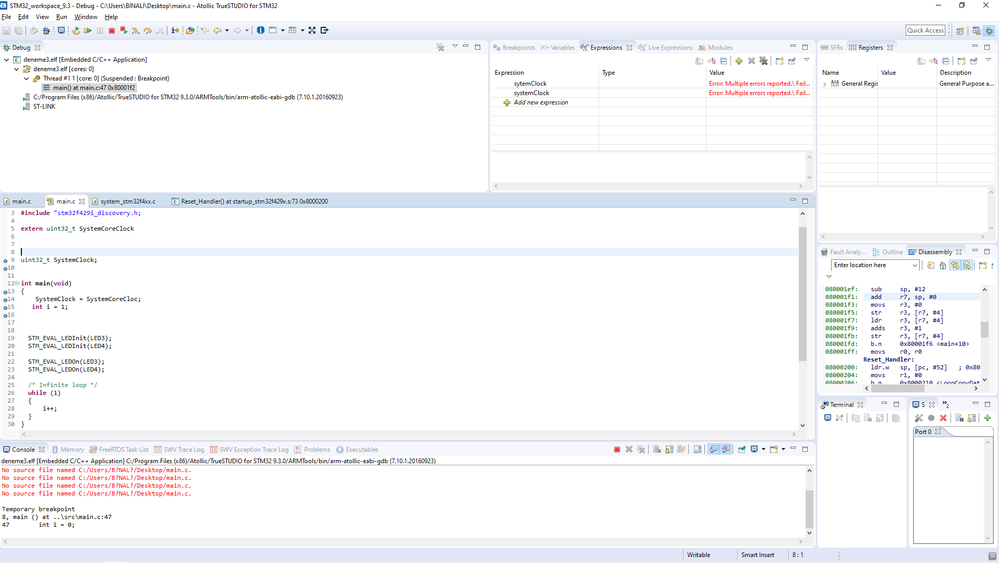Open the Back history dropdown arrow

tap(227, 30)
